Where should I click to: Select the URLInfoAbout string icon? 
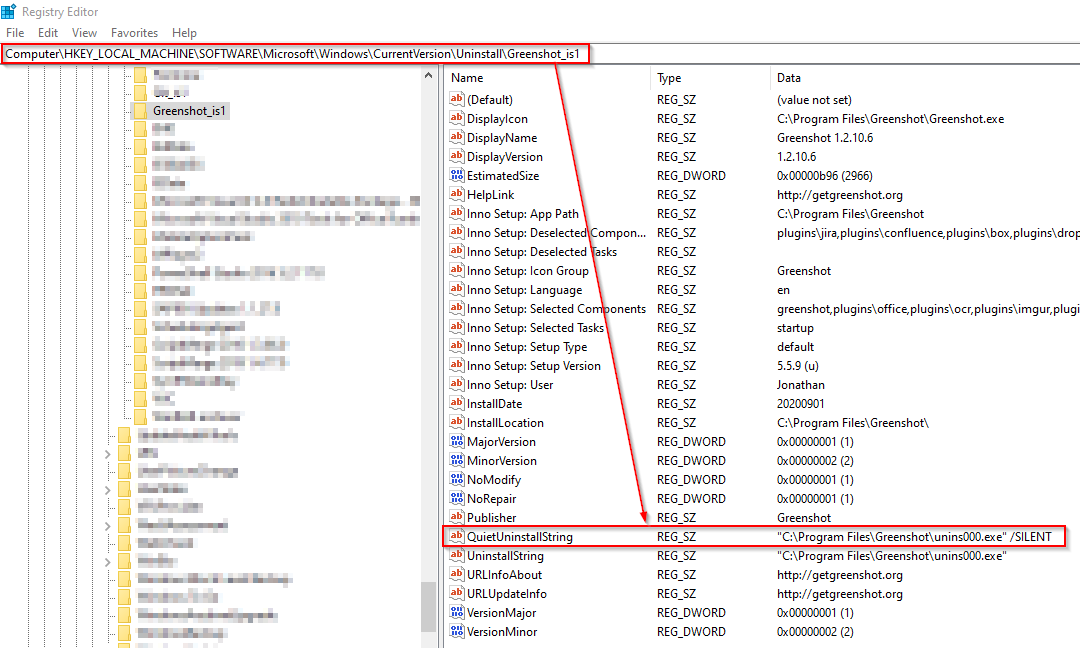pos(457,574)
